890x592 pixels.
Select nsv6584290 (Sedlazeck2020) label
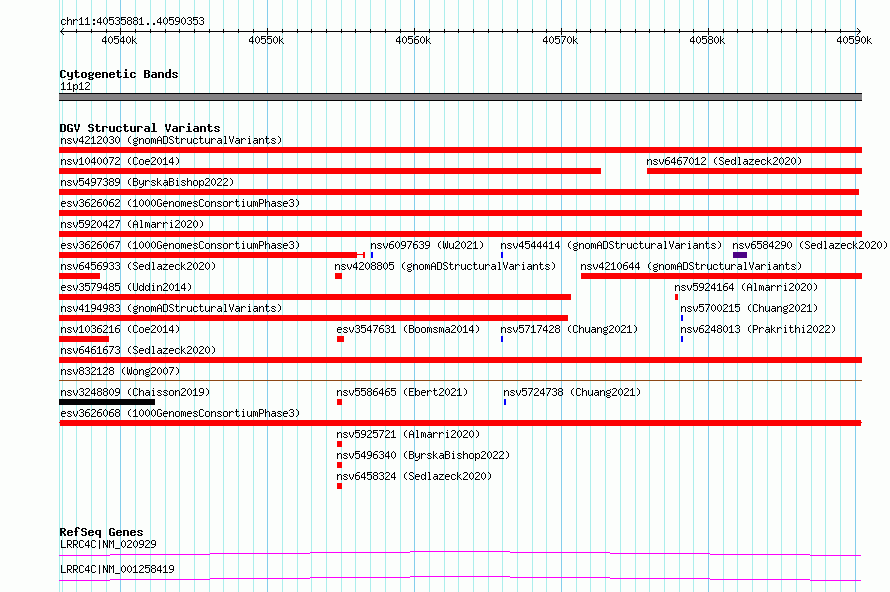[x=809, y=245]
